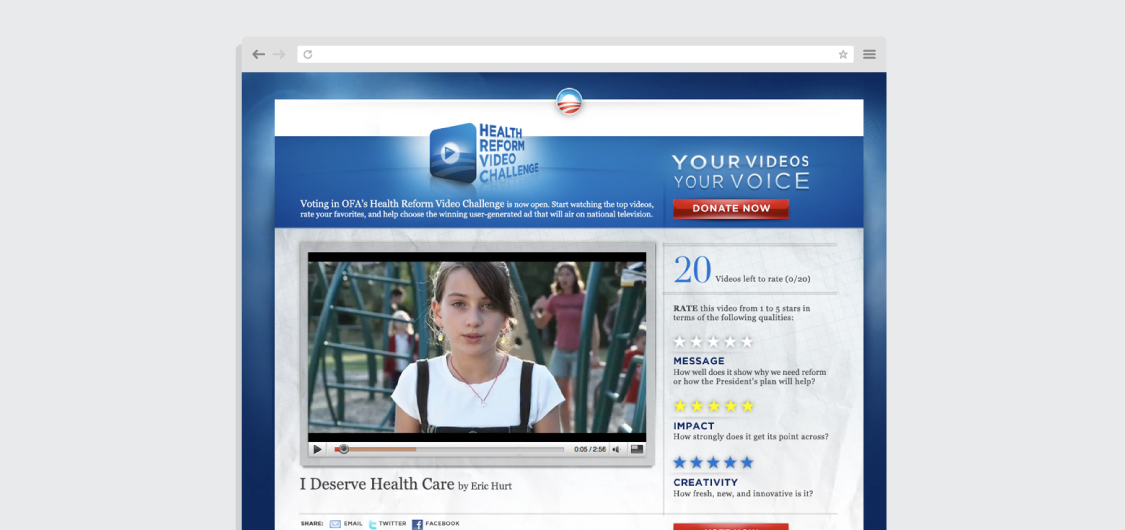Viewport: 1125px width, 530px height.
Task: Select the first blue star for Creativity
Action: point(680,462)
